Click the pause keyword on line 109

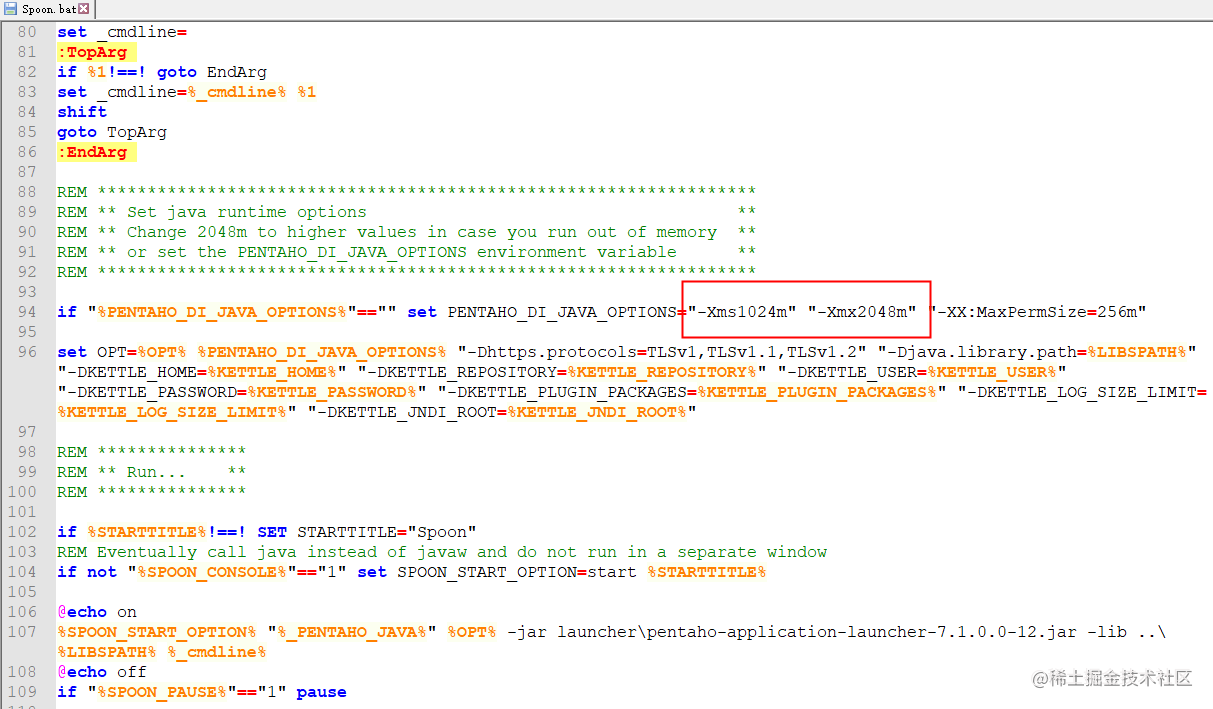(x=321, y=691)
